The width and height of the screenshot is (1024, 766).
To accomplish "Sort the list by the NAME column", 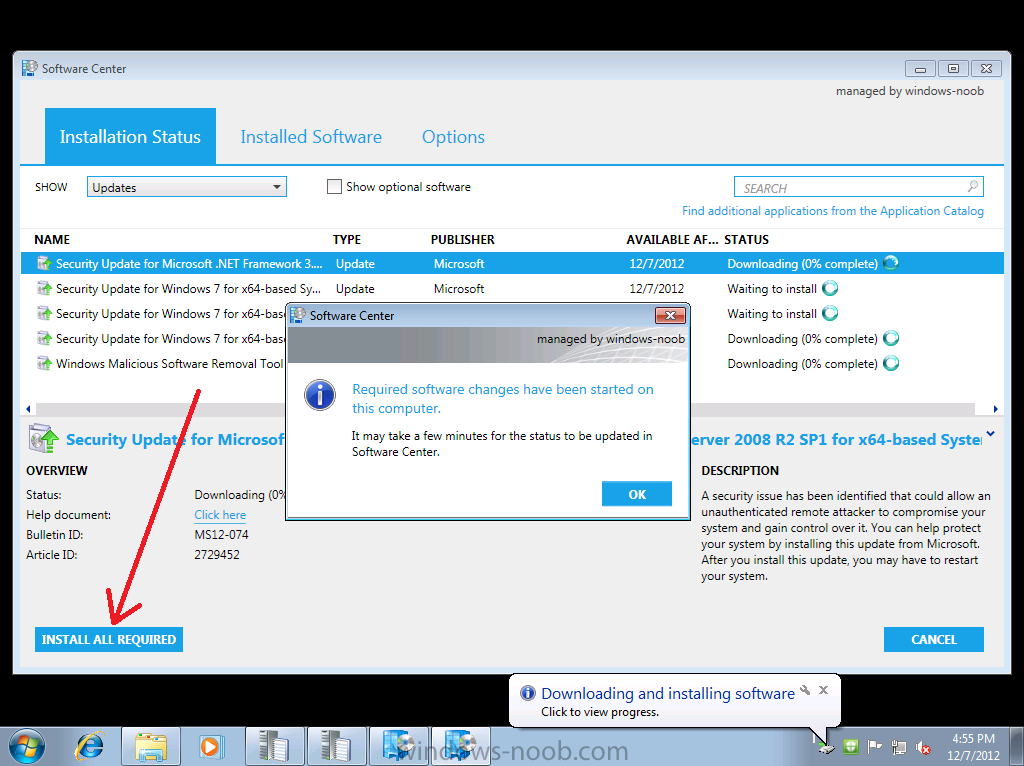I will pyautogui.click(x=52, y=240).
